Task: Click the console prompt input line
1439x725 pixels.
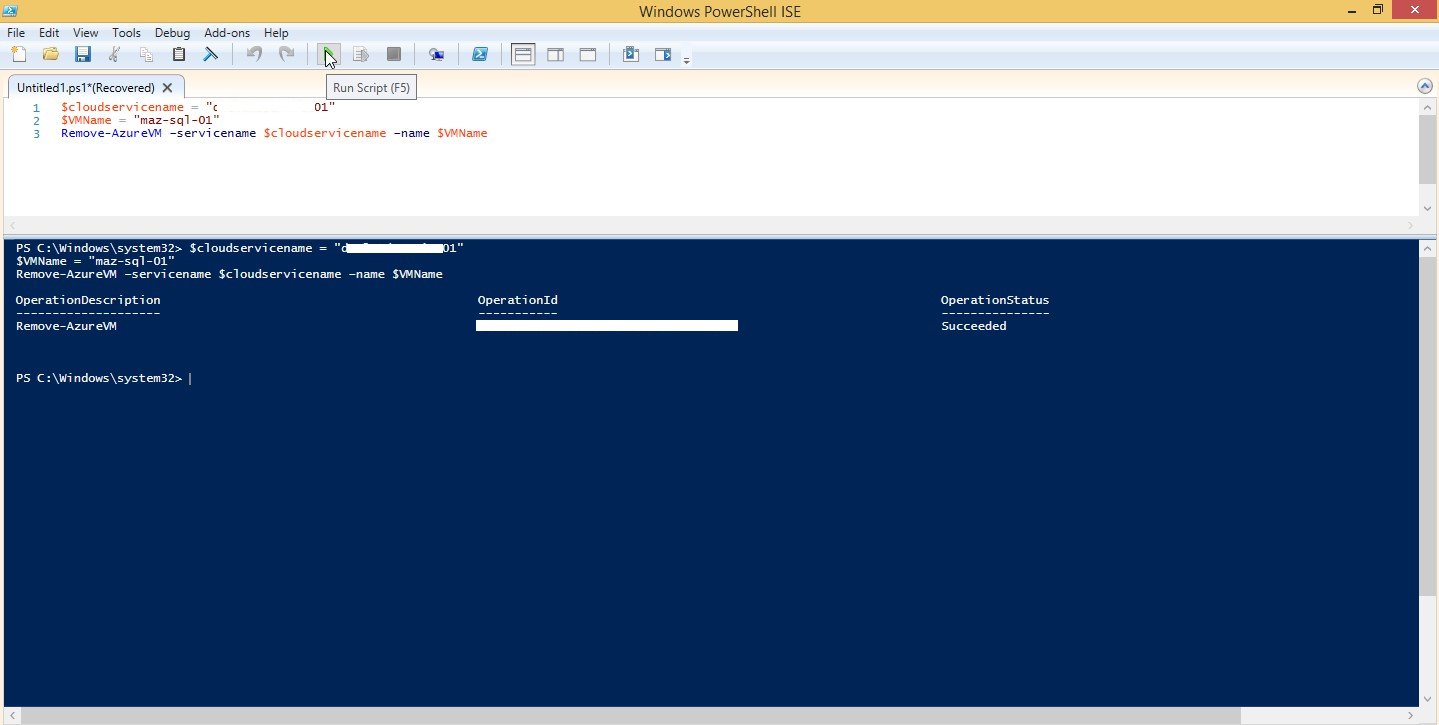Action: tap(103, 378)
